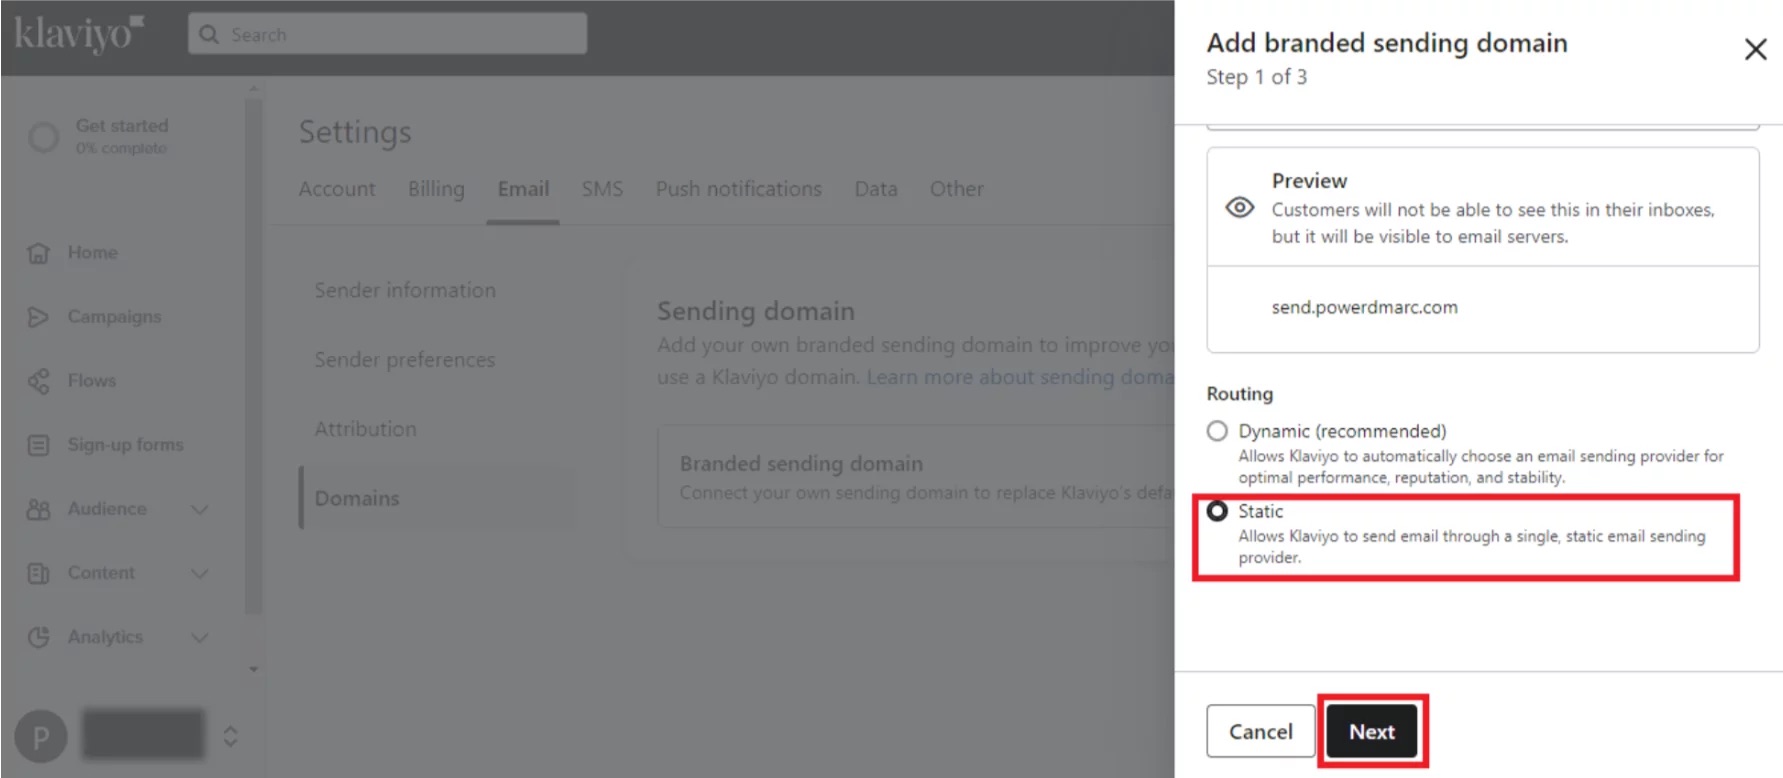This screenshot has width=1783, height=778.
Task: Open the Push notifications tab
Action: (739, 189)
